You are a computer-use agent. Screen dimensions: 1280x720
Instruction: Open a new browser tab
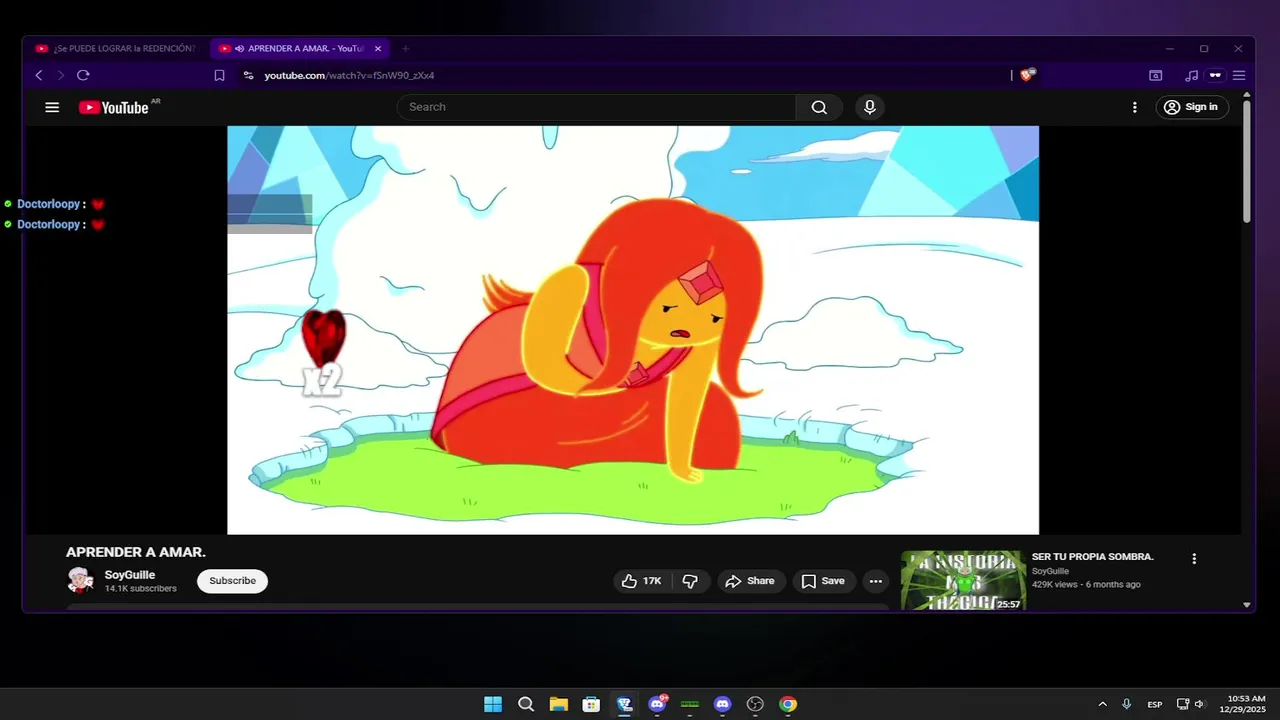click(405, 48)
